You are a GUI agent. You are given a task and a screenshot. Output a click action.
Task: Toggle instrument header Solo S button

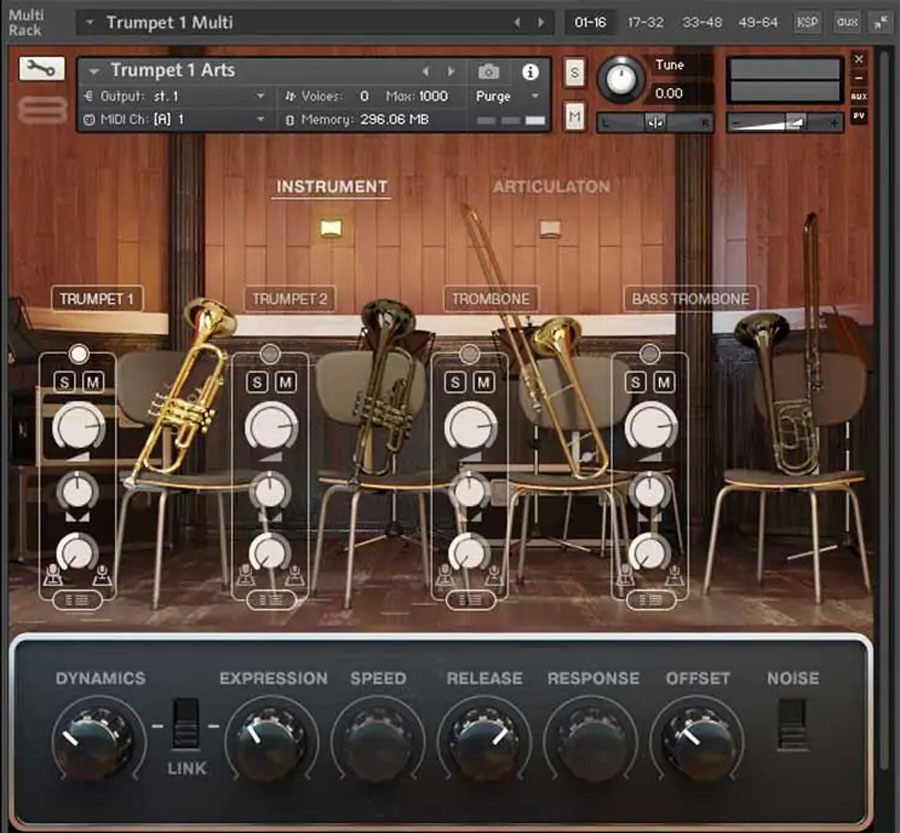click(x=575, y=72)
